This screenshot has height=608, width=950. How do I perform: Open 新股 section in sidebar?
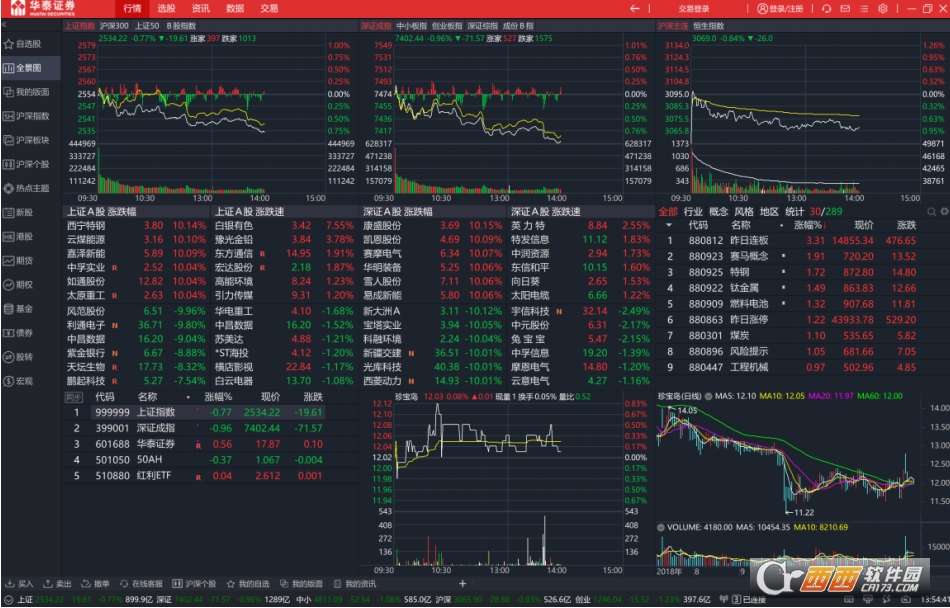point(19,213)
